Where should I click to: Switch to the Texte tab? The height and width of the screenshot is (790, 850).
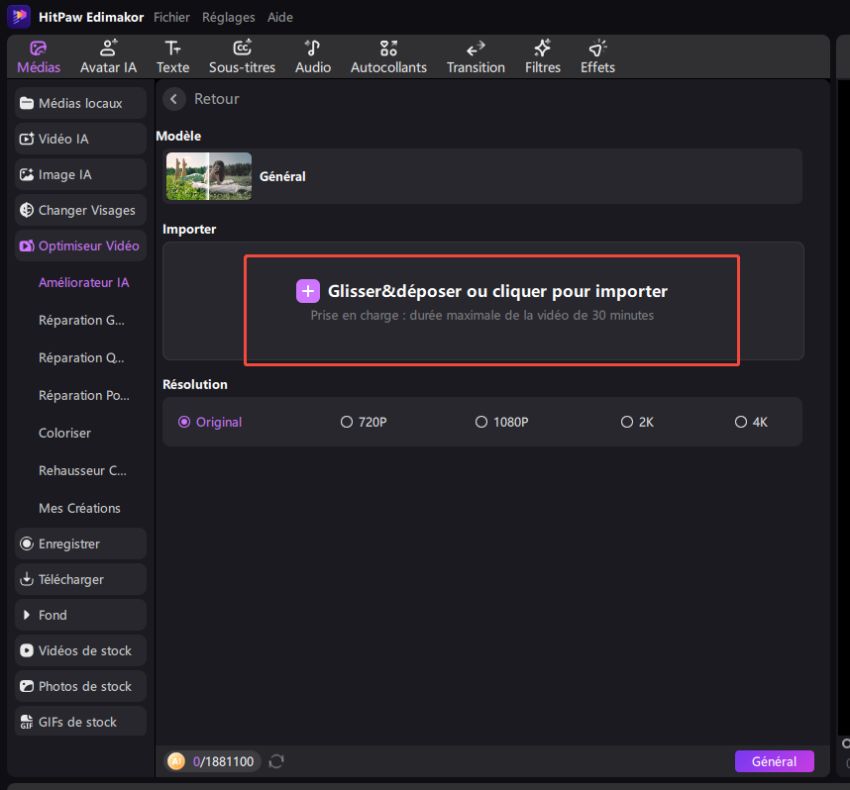pyautogui.click(x=173, y=57)
